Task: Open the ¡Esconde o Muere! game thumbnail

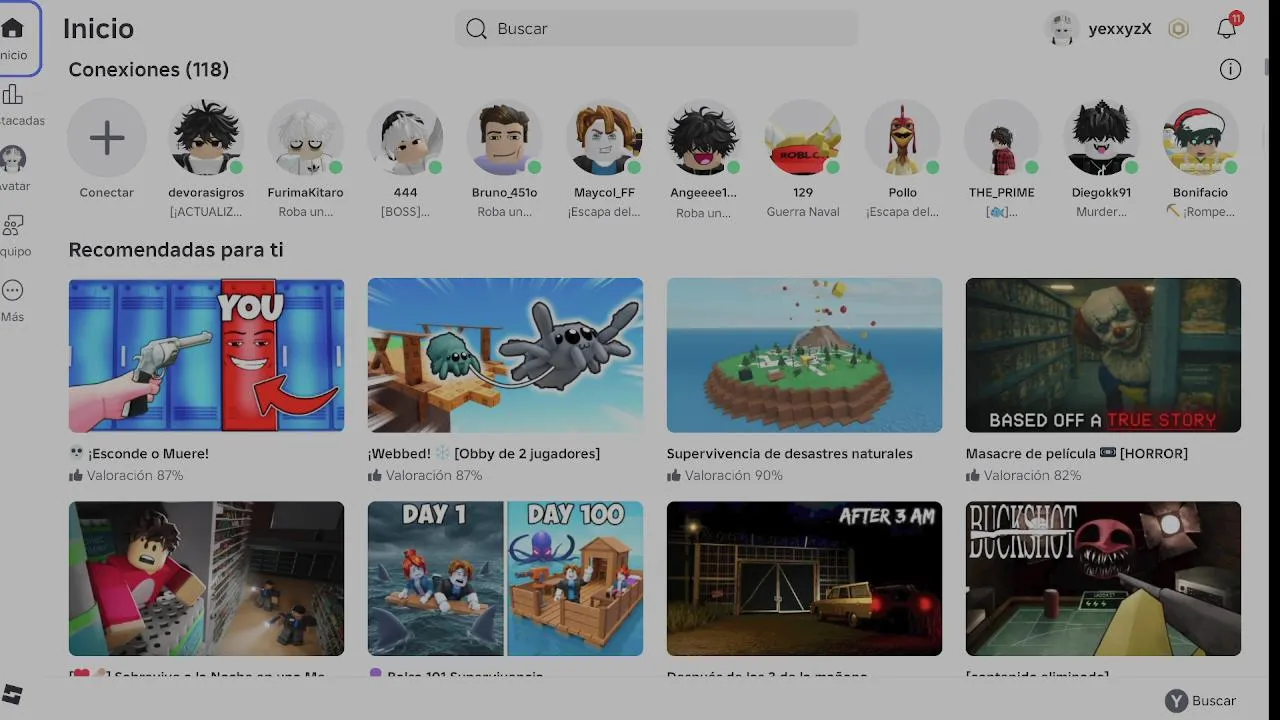Action: [x=206, y=355]
